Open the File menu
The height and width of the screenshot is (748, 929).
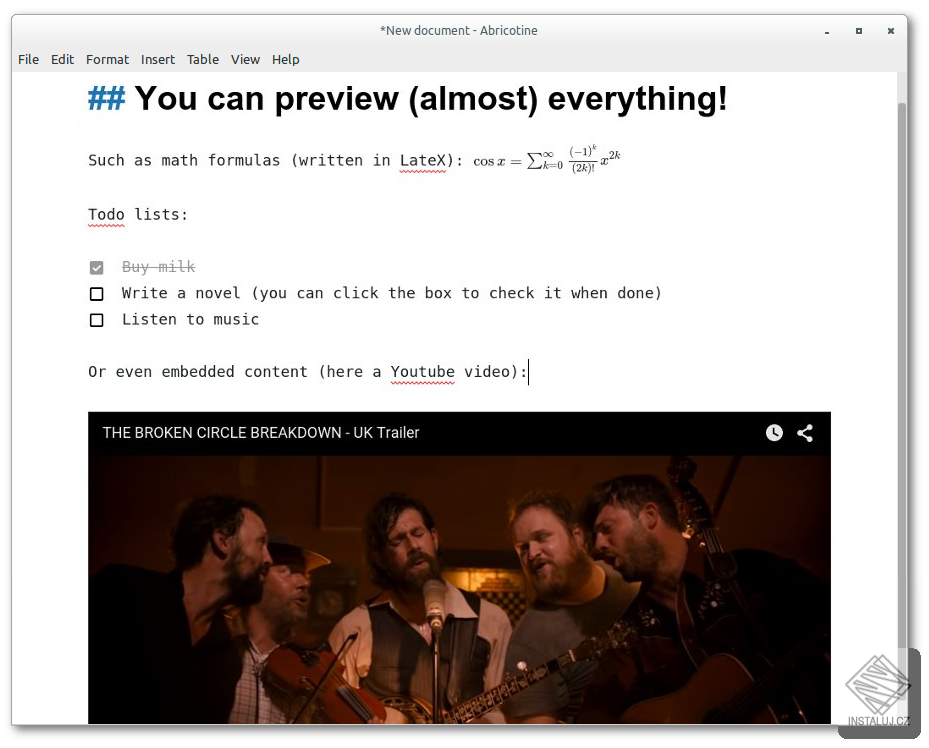[28, 59]
